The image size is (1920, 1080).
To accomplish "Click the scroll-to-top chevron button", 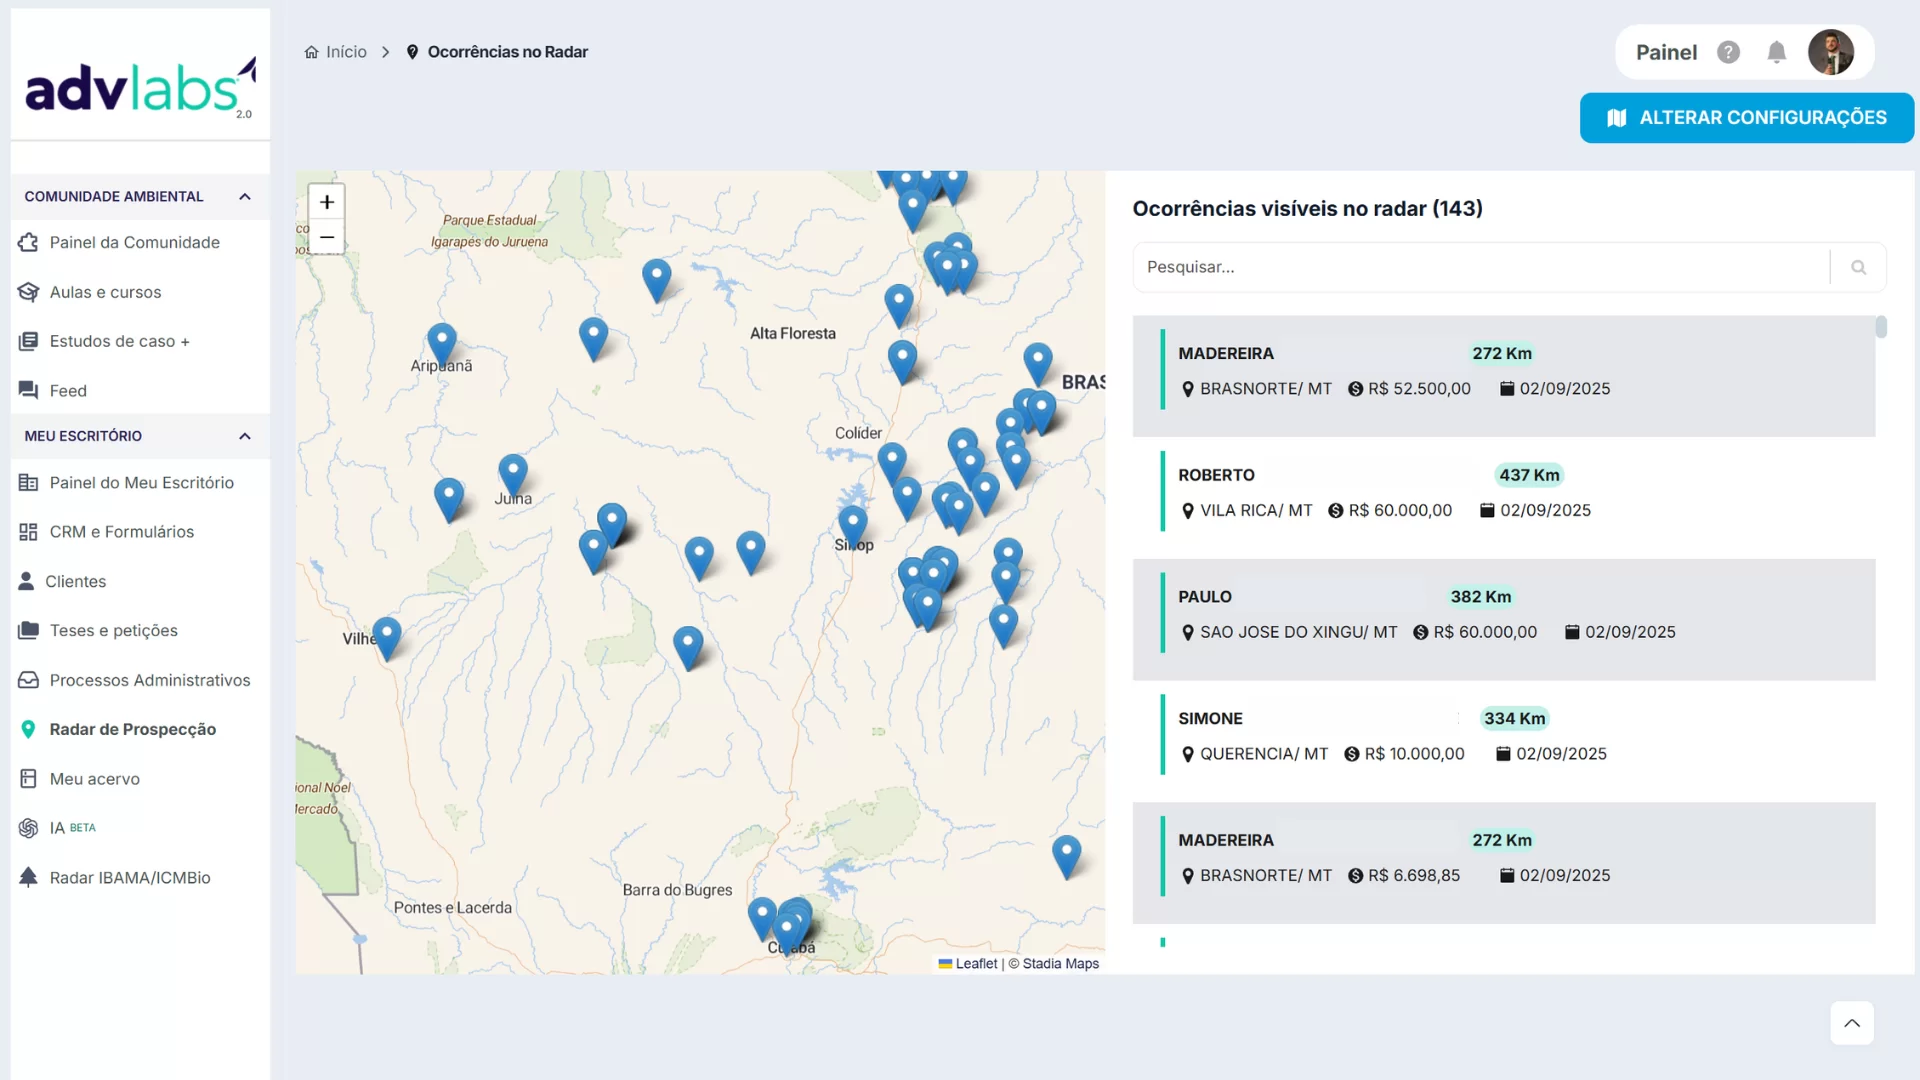I will 1852,1023.
